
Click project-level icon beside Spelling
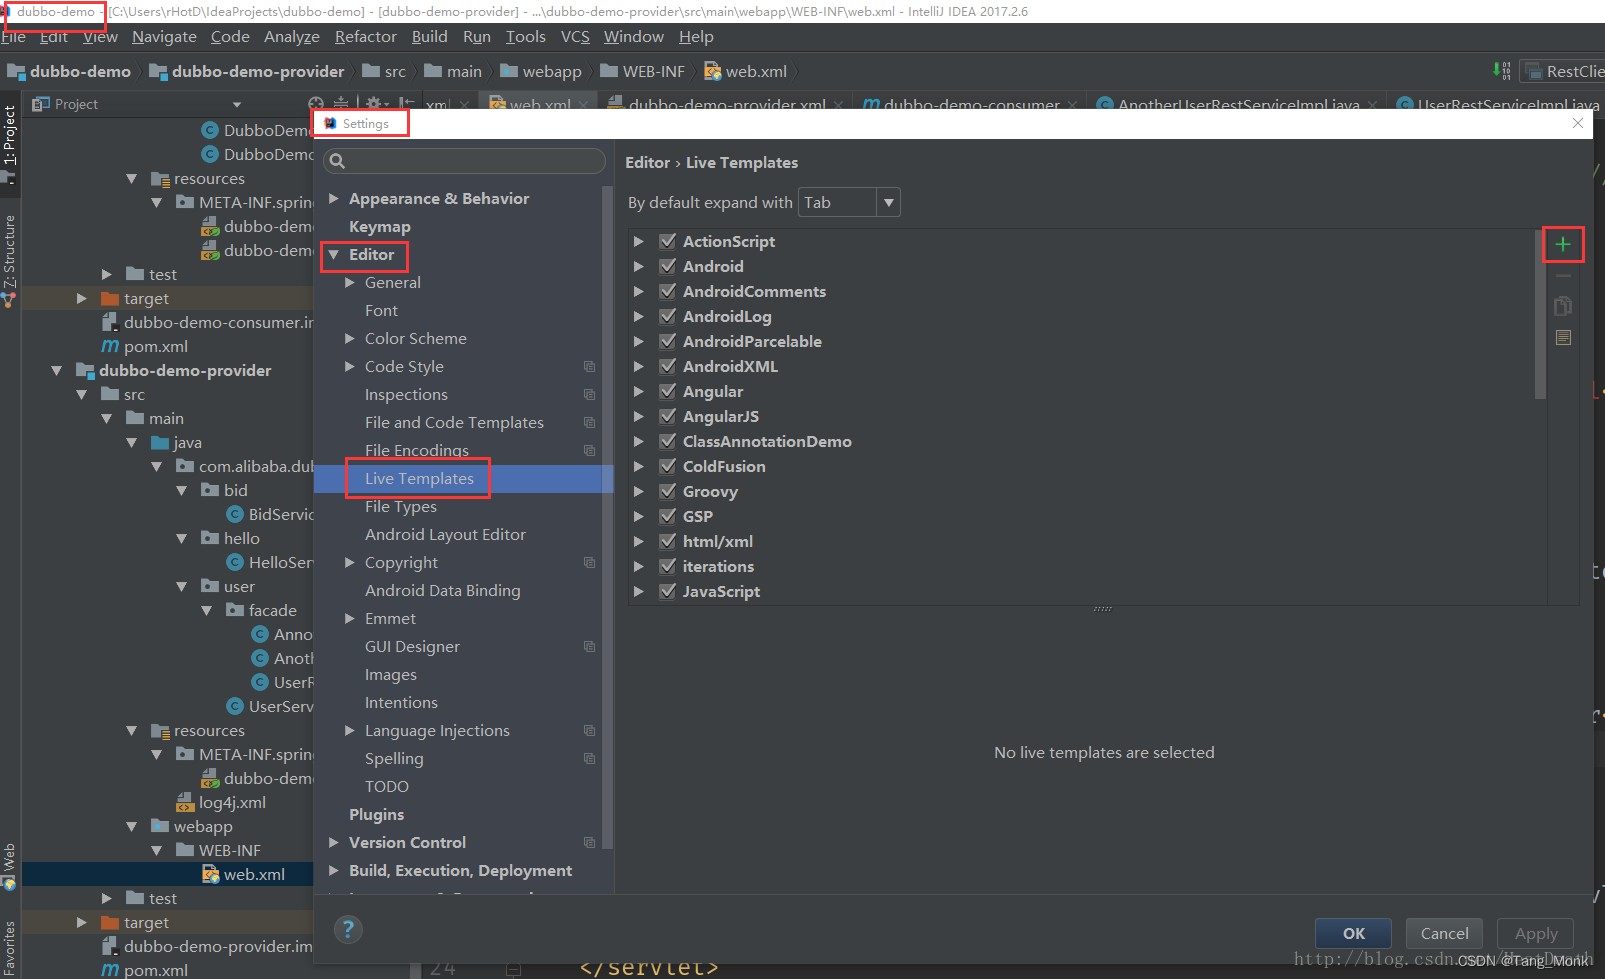tap(589, 759)
